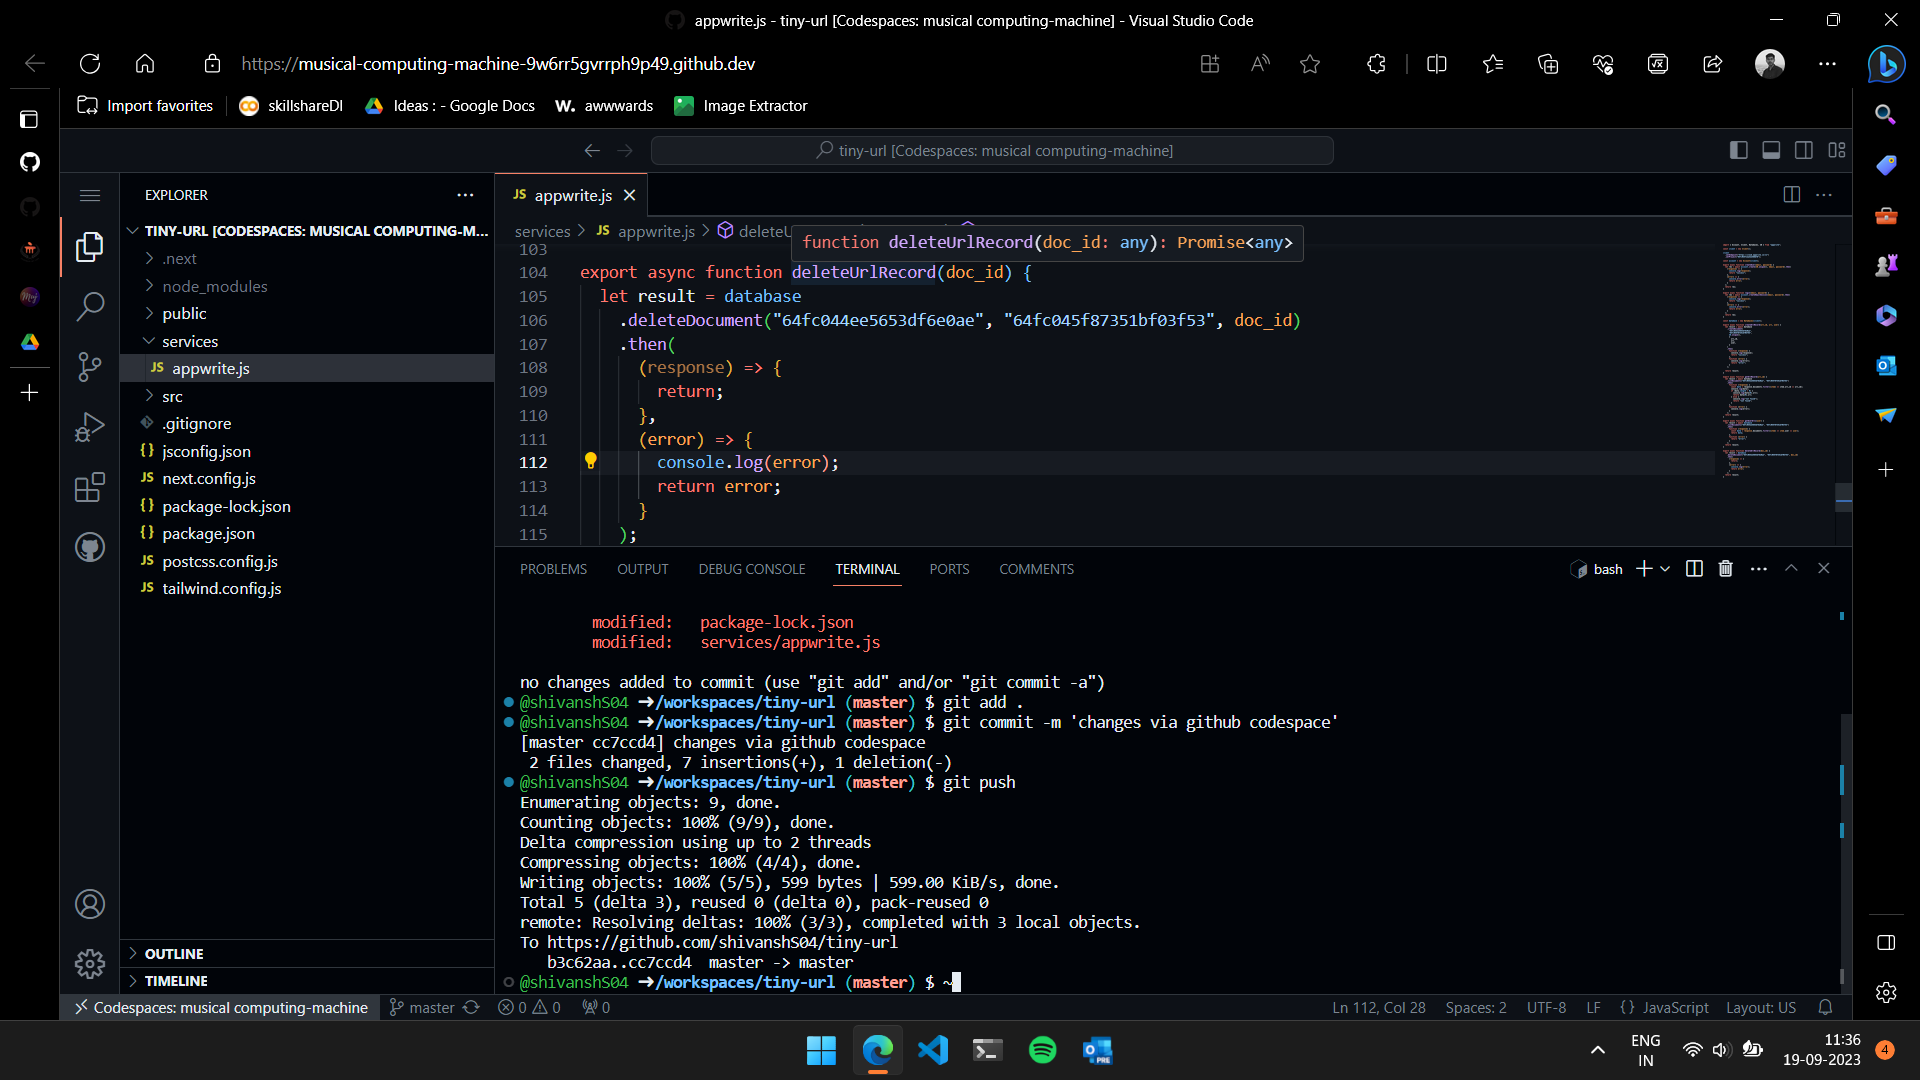Click the master branch indicator
Viewport: 1920px width, 1080px height.
pyautogui.click(x=424, y=1007)
